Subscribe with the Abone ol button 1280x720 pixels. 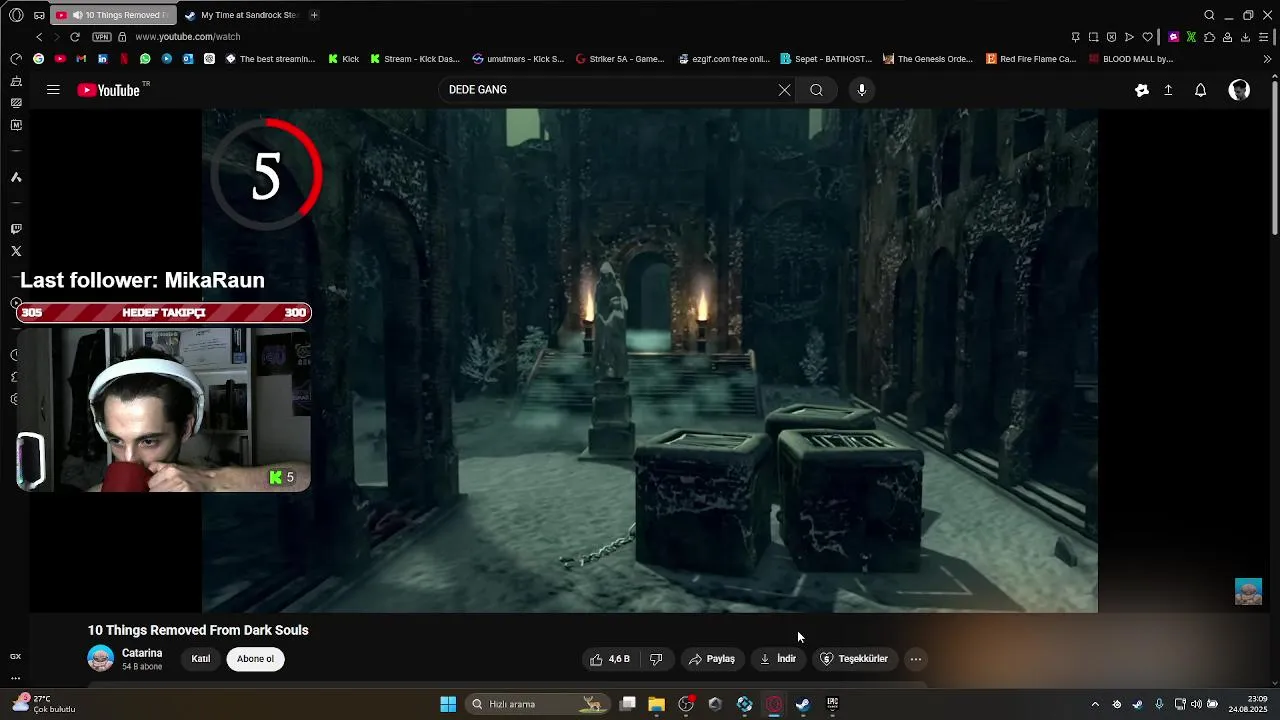click(x=255, y=659)
